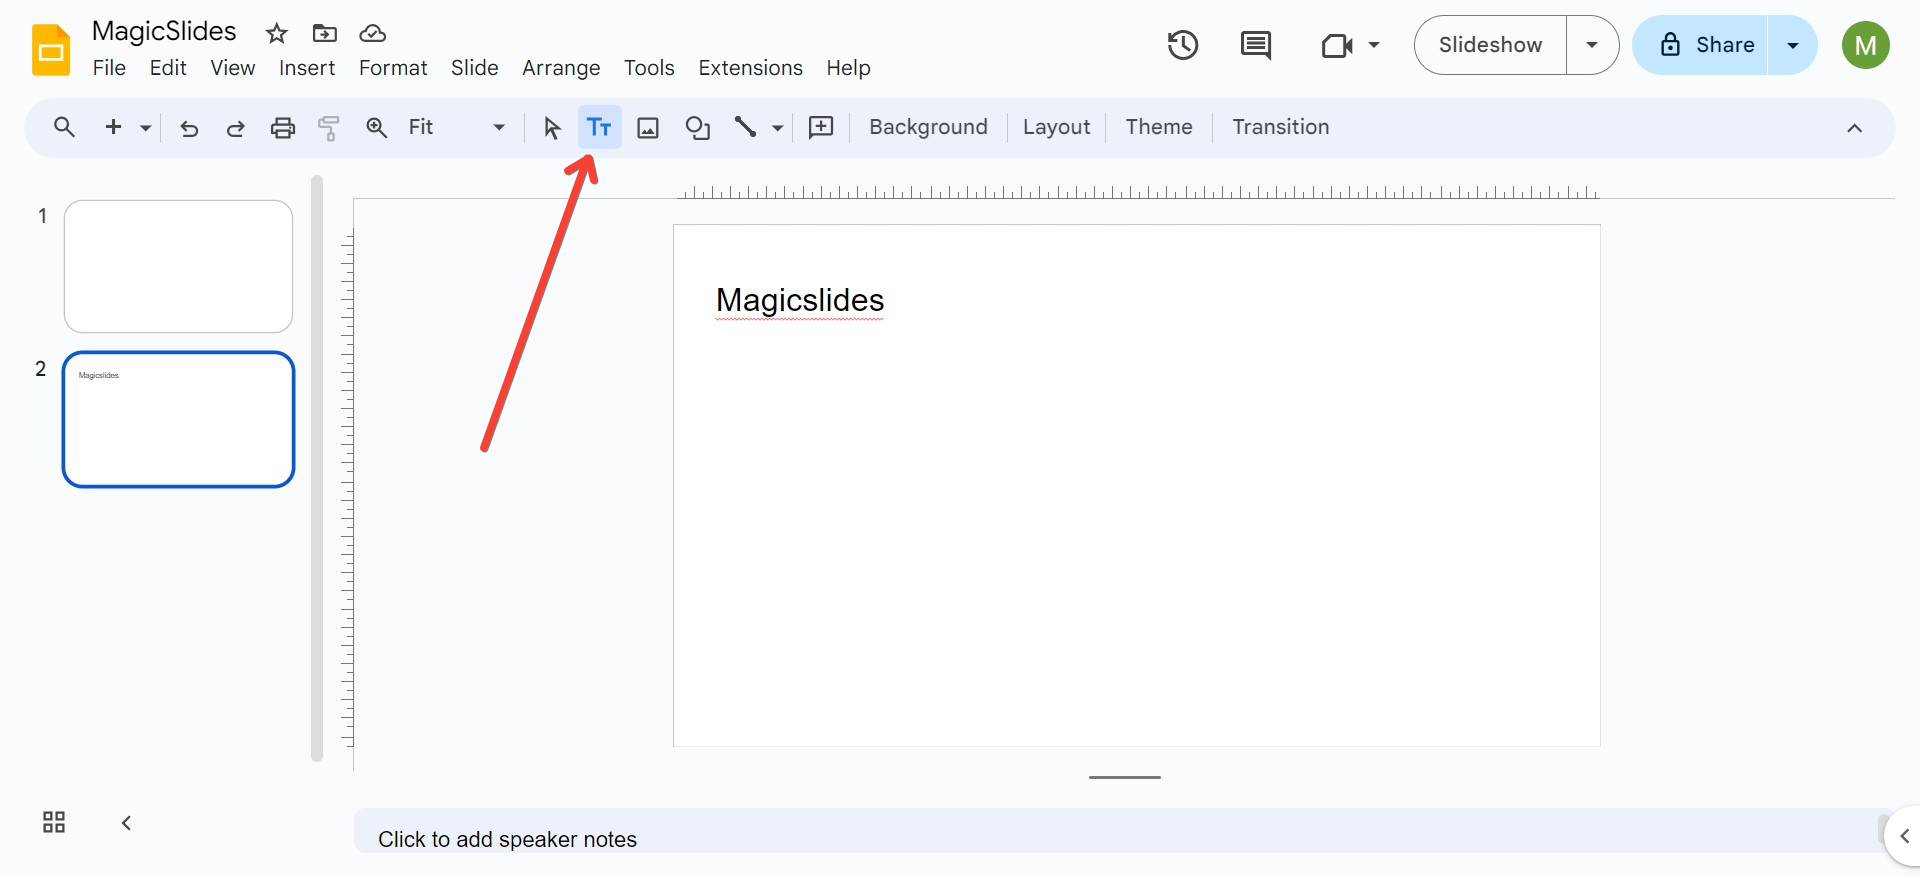Screen dimensions: 1920x878
Task: Open version history clock icon
Action: coord(1183,45)
